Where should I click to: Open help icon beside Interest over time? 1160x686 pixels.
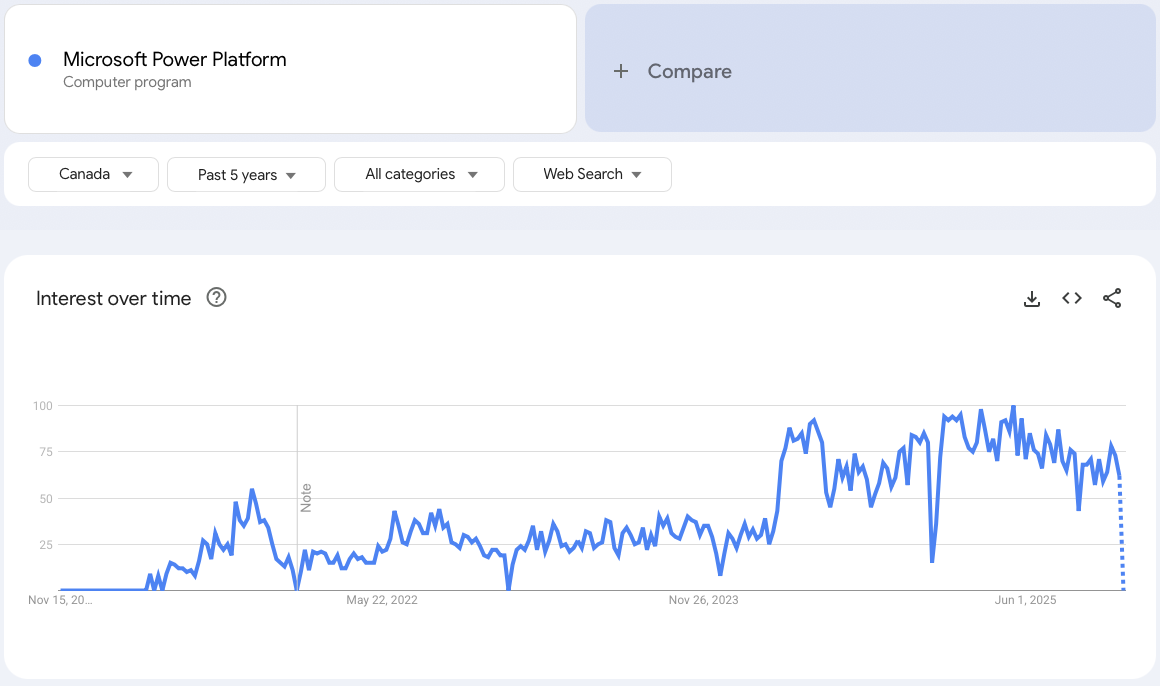tap(216, 298)
